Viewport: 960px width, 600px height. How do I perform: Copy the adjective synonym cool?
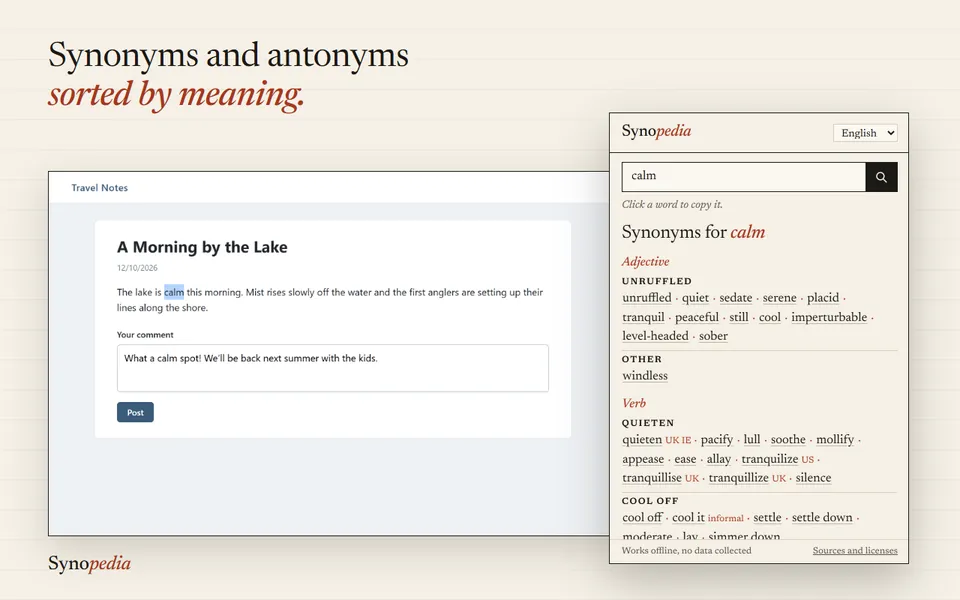770,317
